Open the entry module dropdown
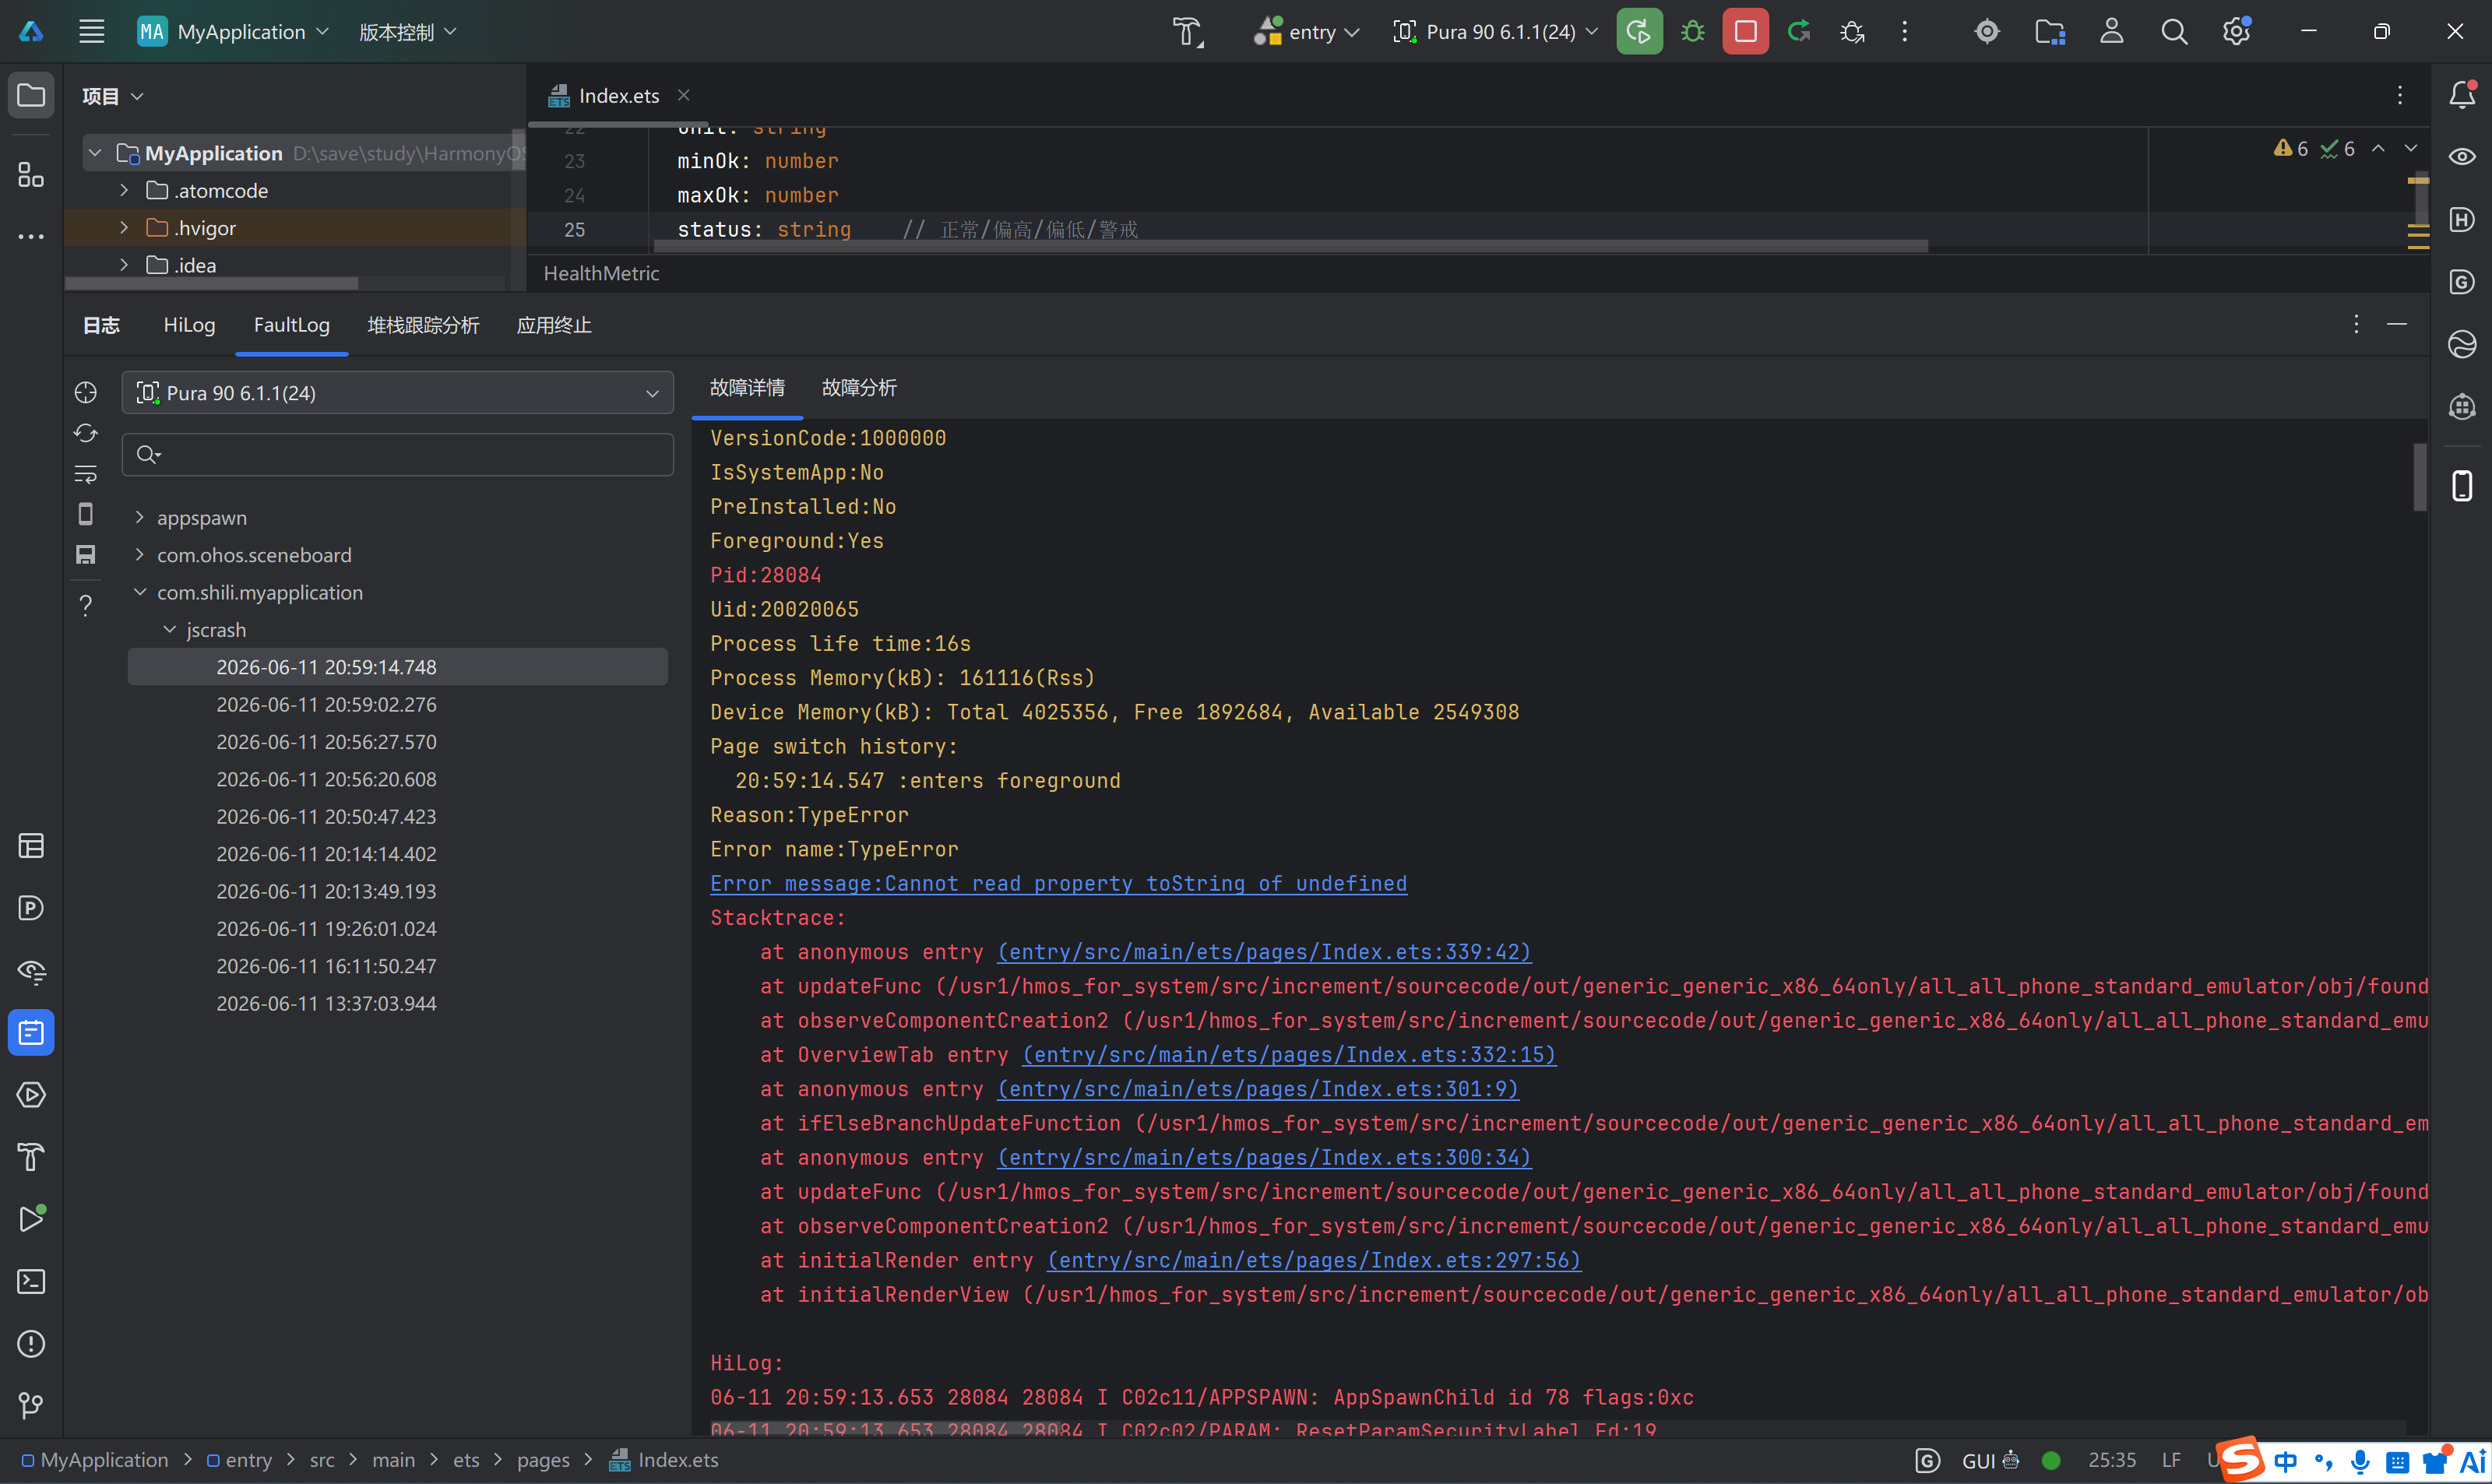The width and height of the screenshot is (2492, 1484). pyautogui.click(x=1307, y=31)
